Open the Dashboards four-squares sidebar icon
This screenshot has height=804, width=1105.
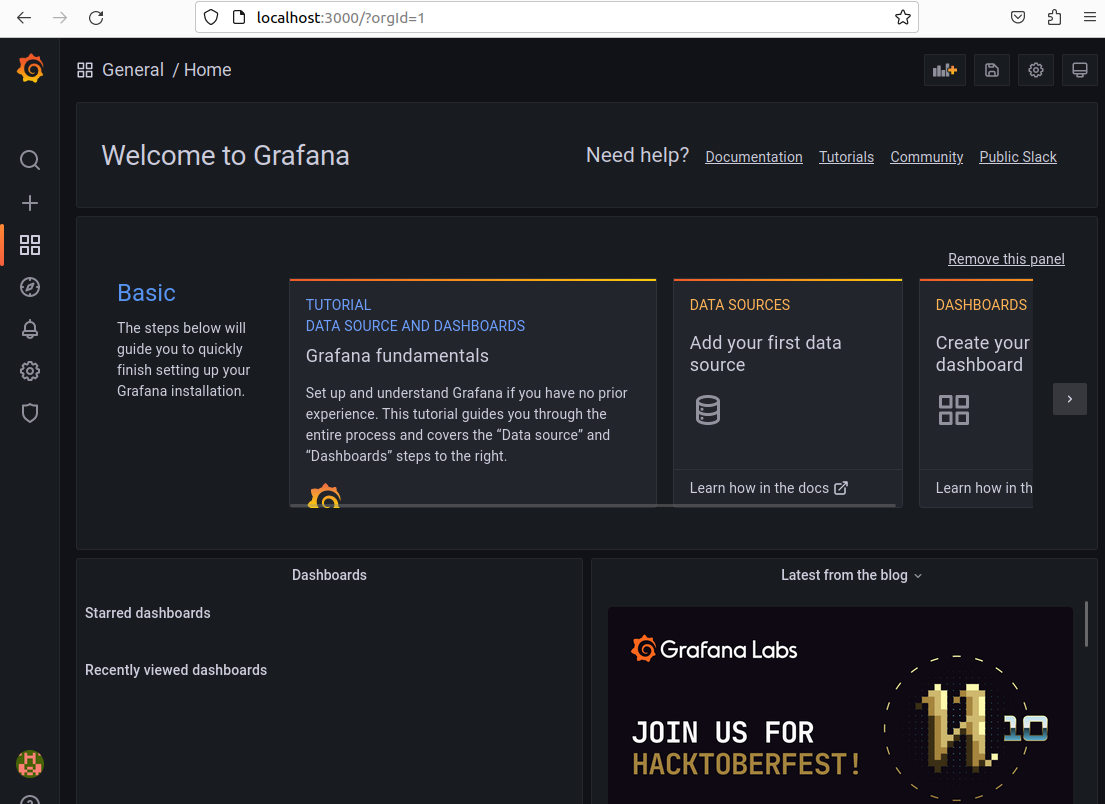pyautogui.click(x=30, y=245)
